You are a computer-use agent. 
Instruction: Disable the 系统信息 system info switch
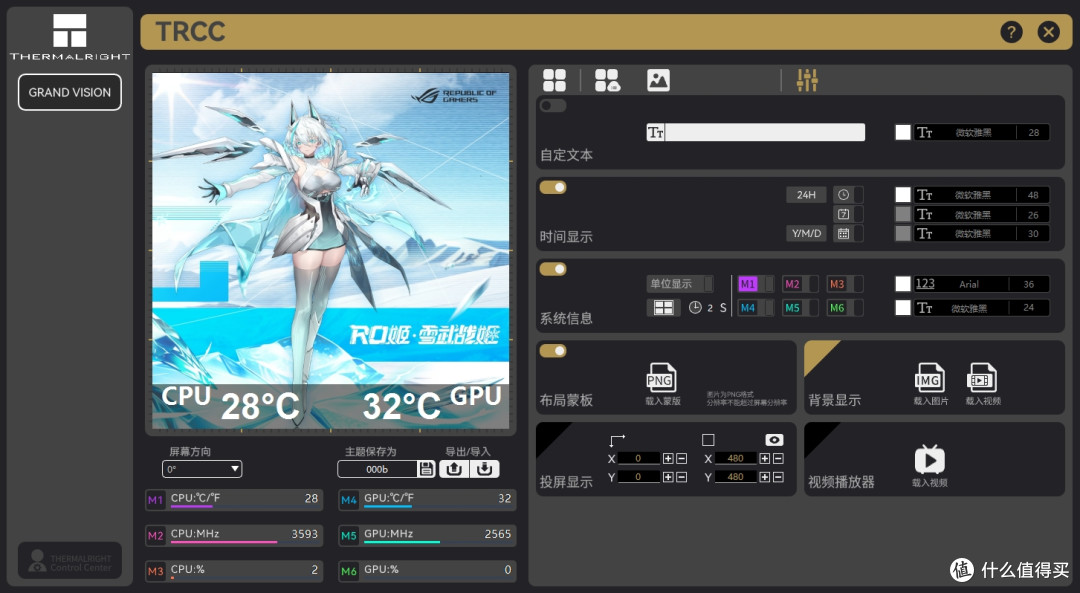pyautogui.click(x=553, y=269)
